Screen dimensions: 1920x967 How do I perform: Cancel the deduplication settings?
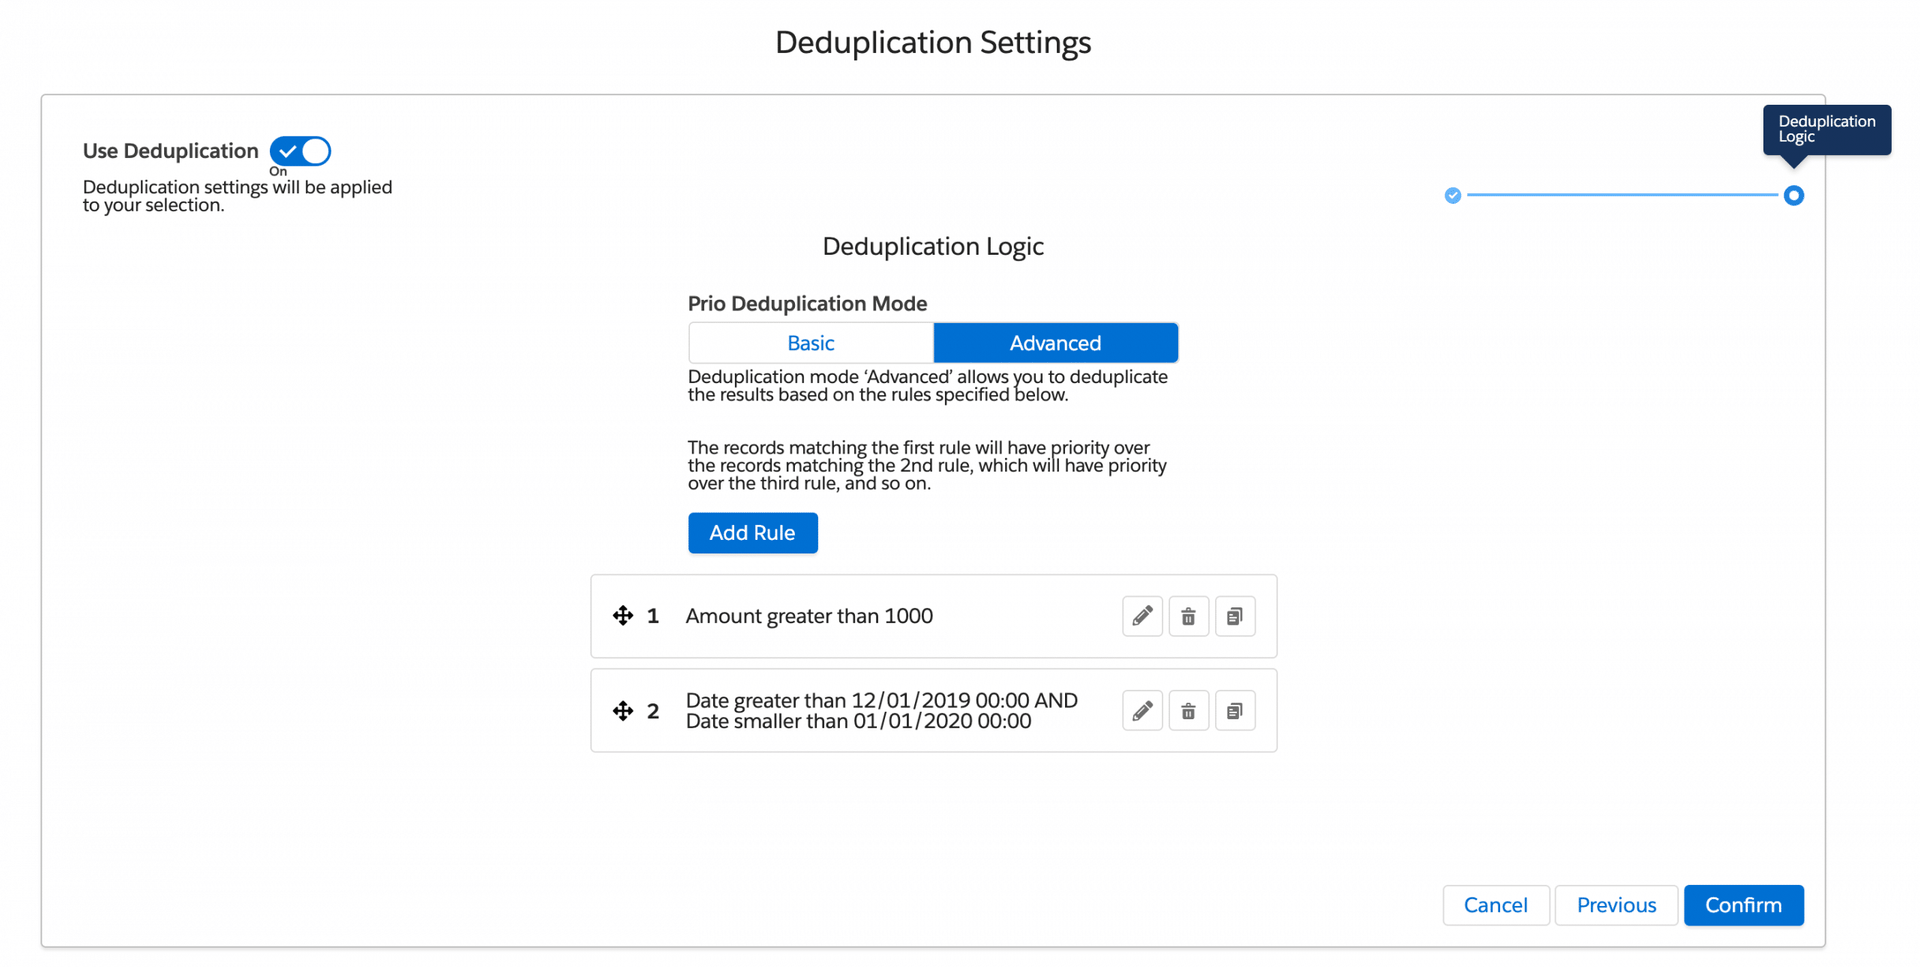(1495, 905)
